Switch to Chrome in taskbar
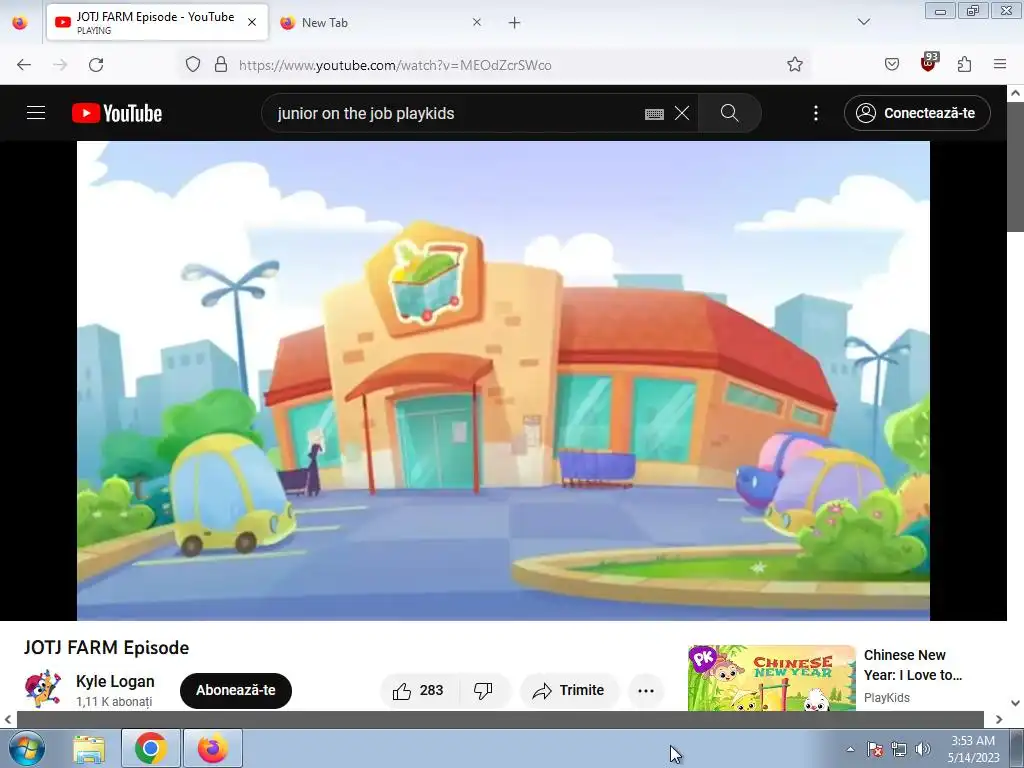Viewport: 1024px width, 768px height. (150, 748)
